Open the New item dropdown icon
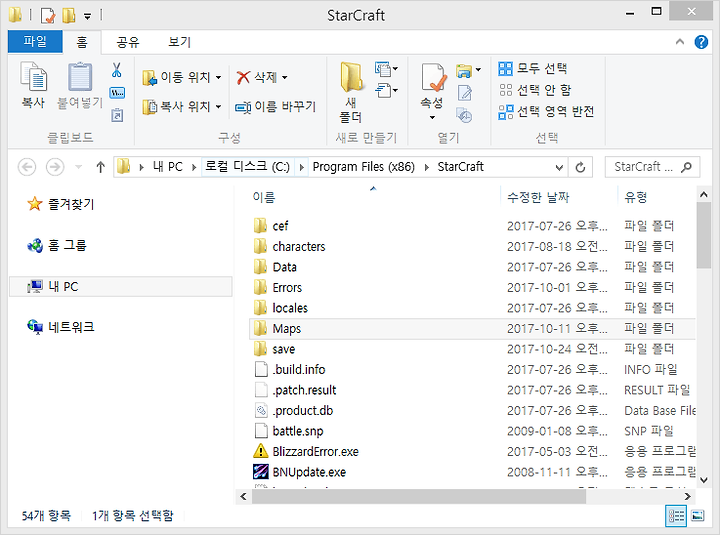This screenshot has width=720, height=535. [x=386, y=69]
